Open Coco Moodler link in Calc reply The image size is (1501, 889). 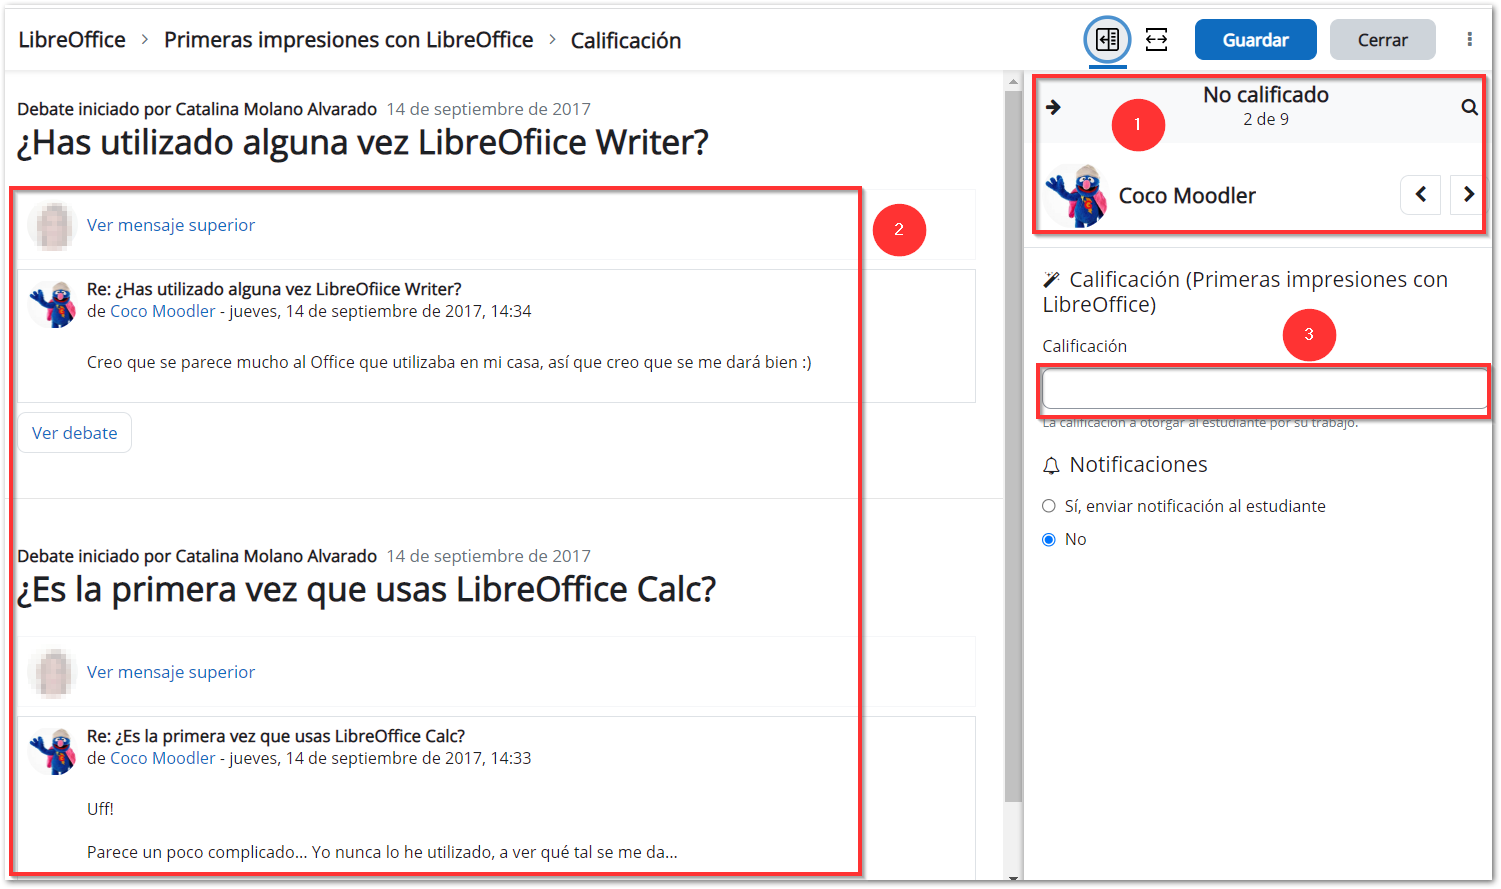pos(163,758)
